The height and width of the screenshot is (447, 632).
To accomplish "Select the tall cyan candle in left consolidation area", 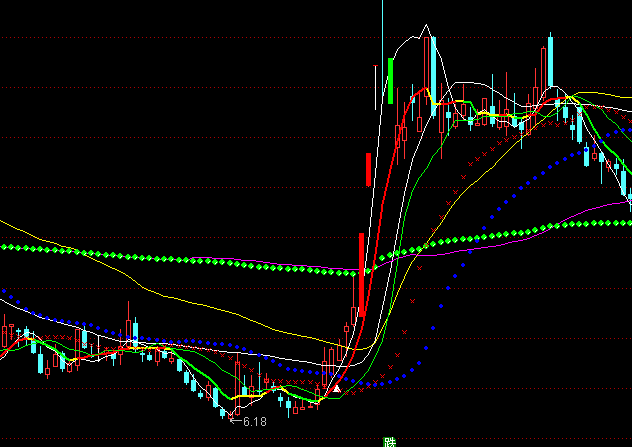I will click(135, 331).
